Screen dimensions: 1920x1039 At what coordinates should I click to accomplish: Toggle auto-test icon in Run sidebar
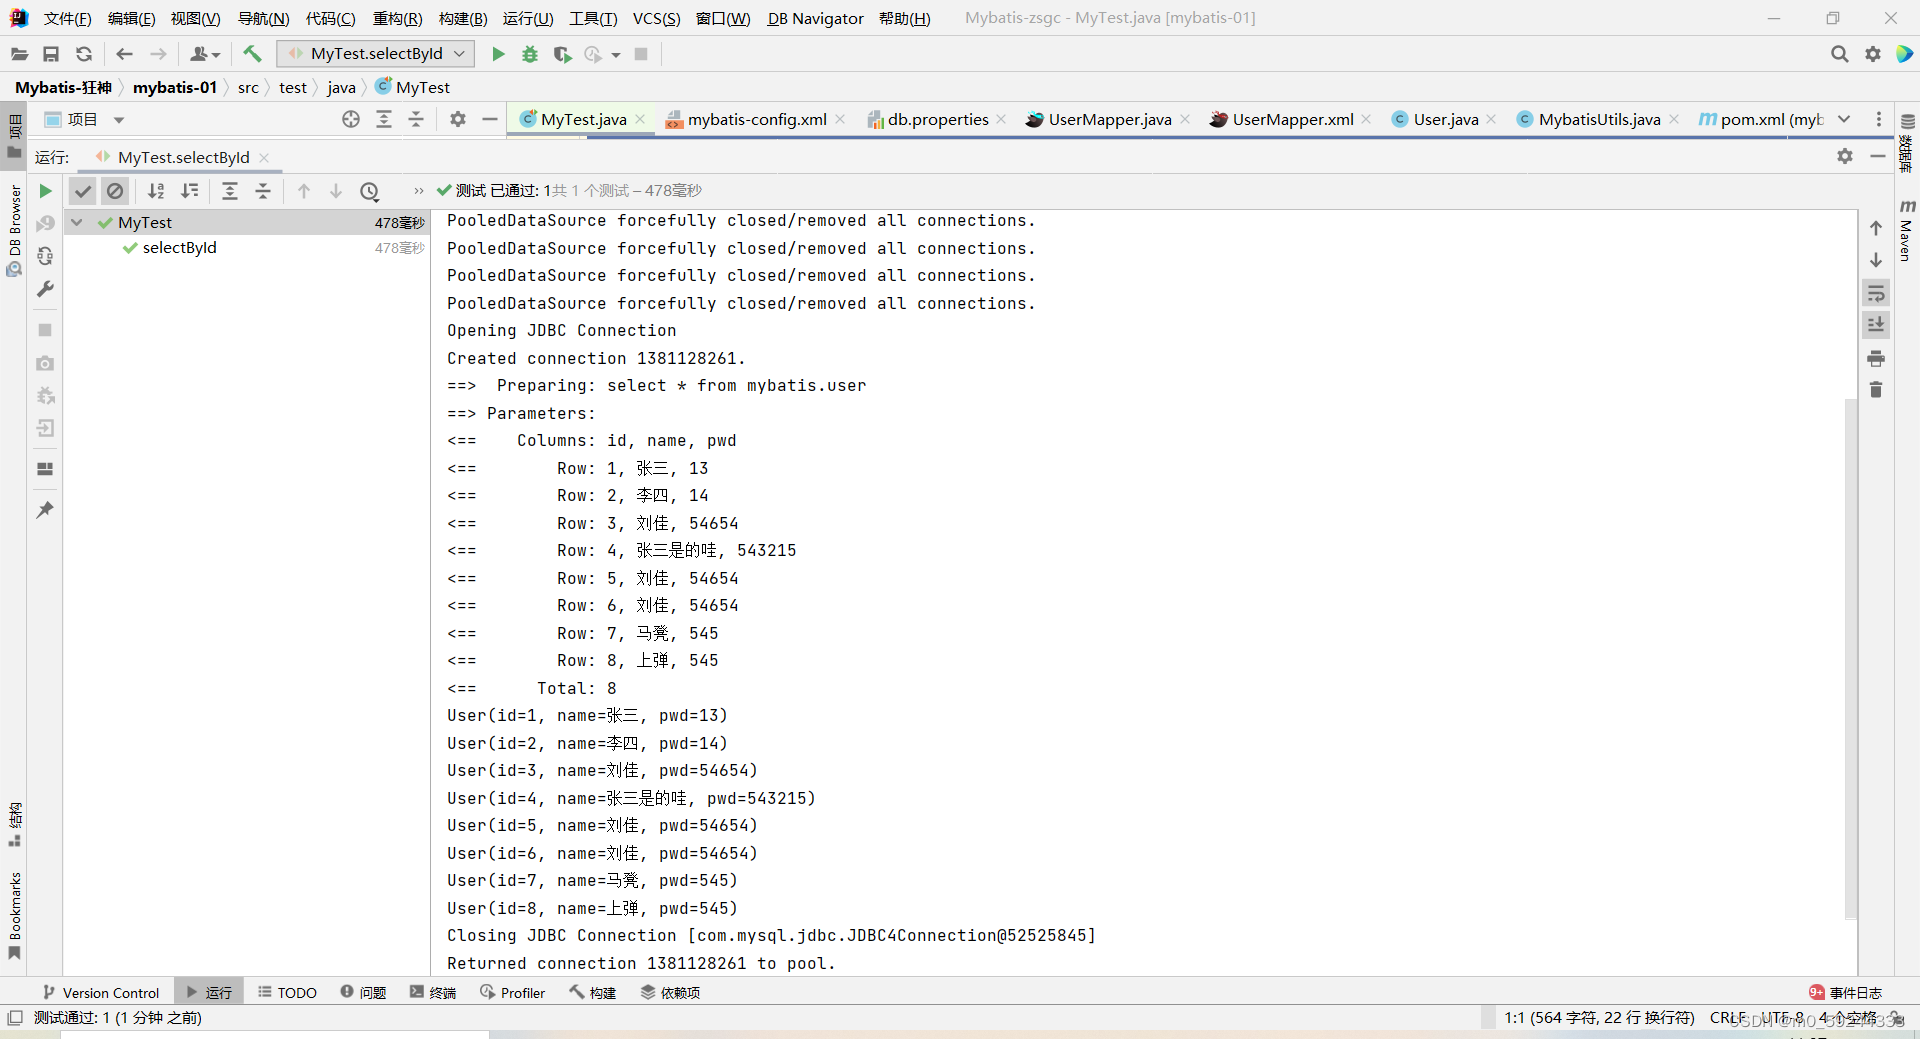[45, 257]
